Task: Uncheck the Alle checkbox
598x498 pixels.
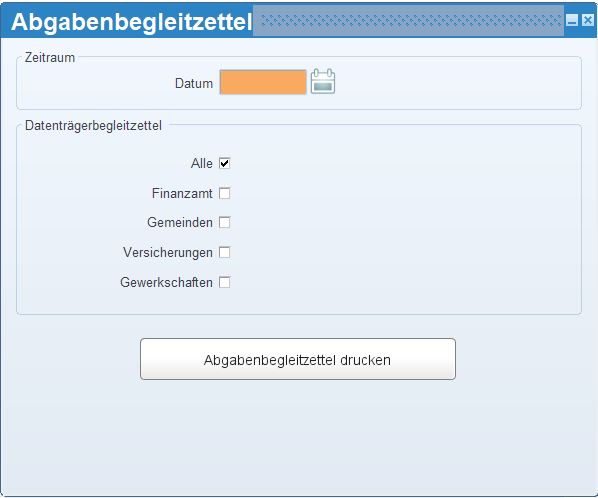Action: pyautogui.click(x=225, y=163)
